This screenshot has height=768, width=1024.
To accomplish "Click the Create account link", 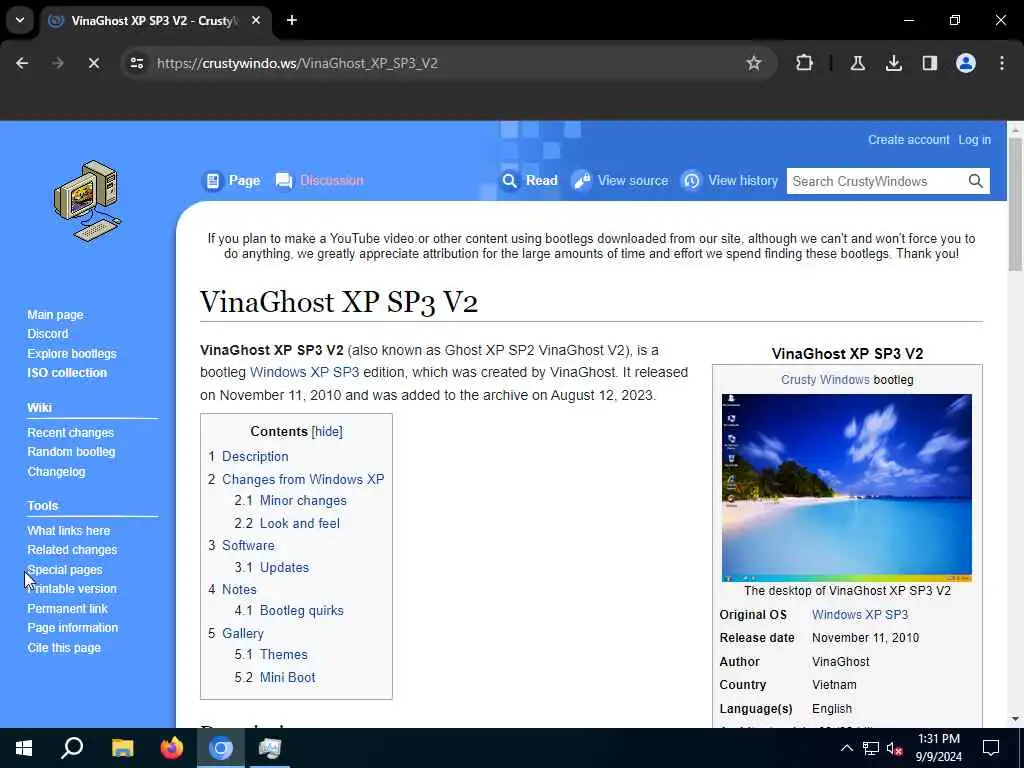I will click(908, 140).
